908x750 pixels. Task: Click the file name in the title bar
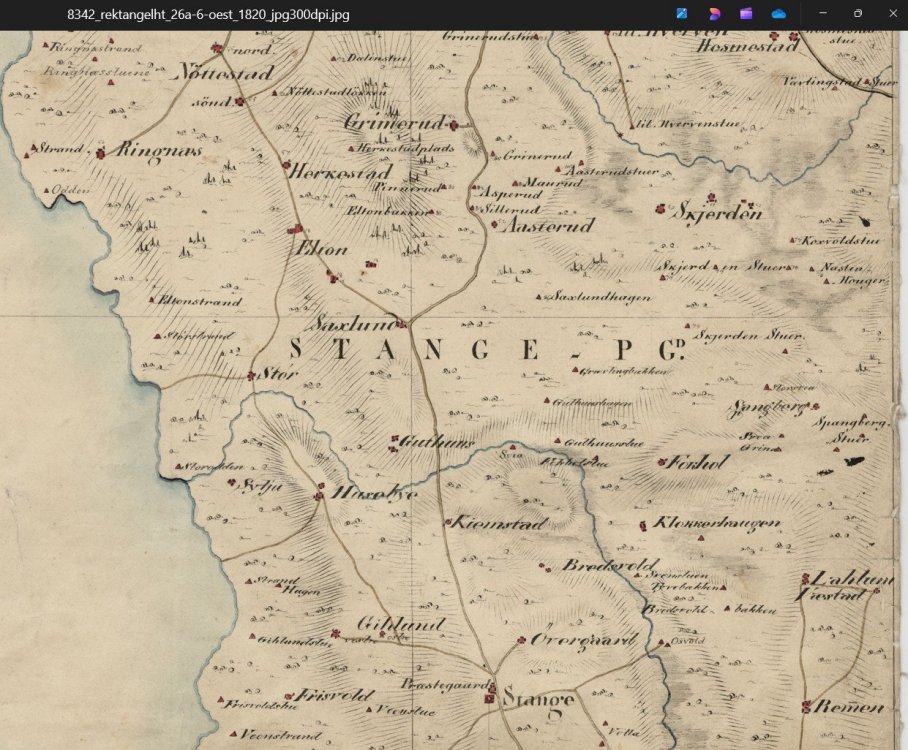[x=208, y=15]
